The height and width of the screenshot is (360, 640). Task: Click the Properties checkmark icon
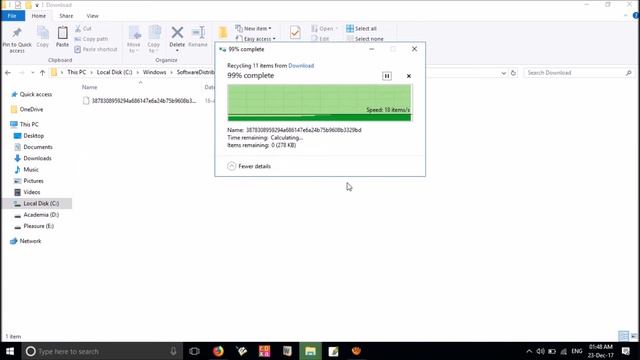point(295,33)
